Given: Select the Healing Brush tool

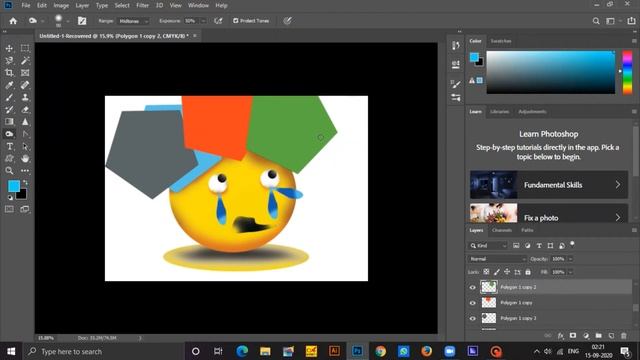Looking at the screenshot, I should pyautogui.click(x=25, y=85).
